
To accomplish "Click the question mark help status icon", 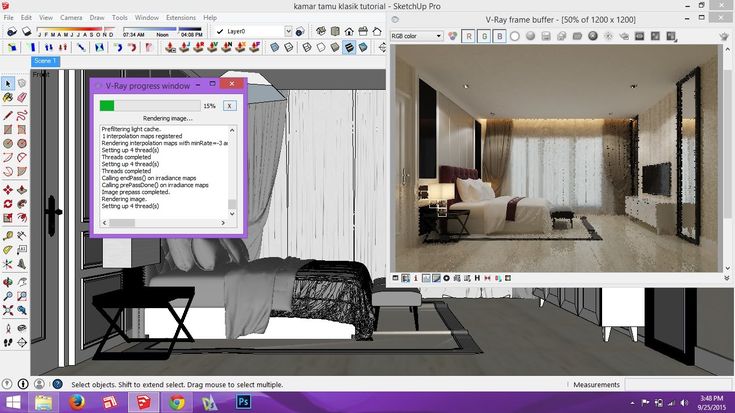I will click(57, 384).
